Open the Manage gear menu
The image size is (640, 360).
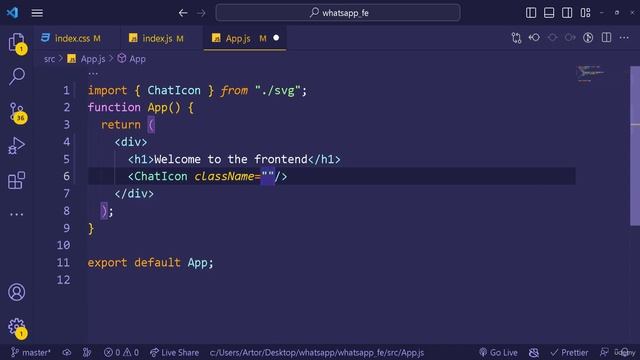click(17, 327)
